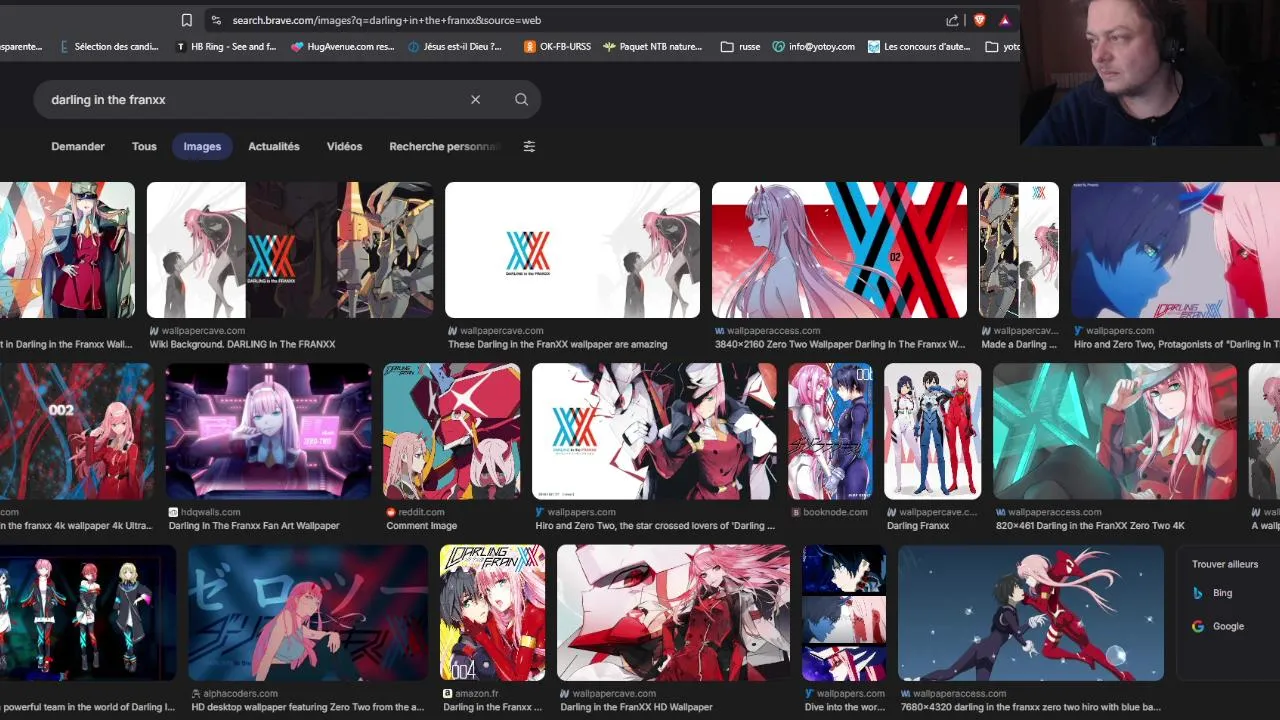Open the white Darling in the FranXX logo wallpaper

click(x=572, y=250)
